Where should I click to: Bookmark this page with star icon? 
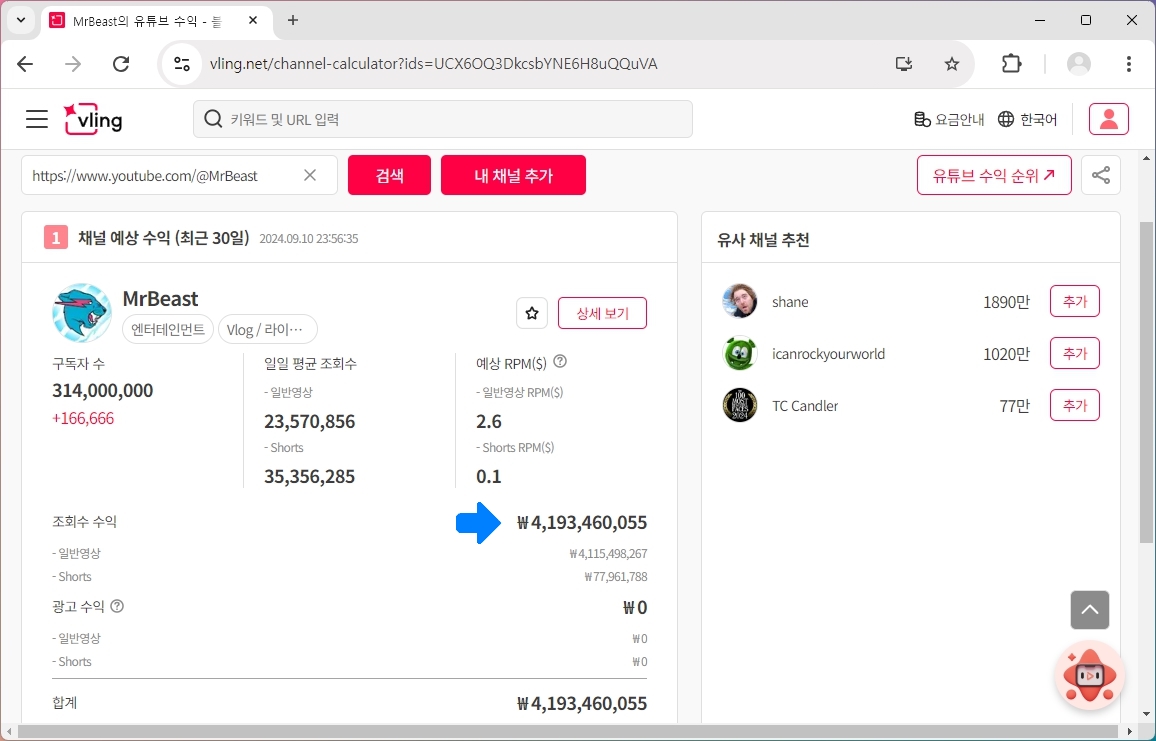(952, 64)
